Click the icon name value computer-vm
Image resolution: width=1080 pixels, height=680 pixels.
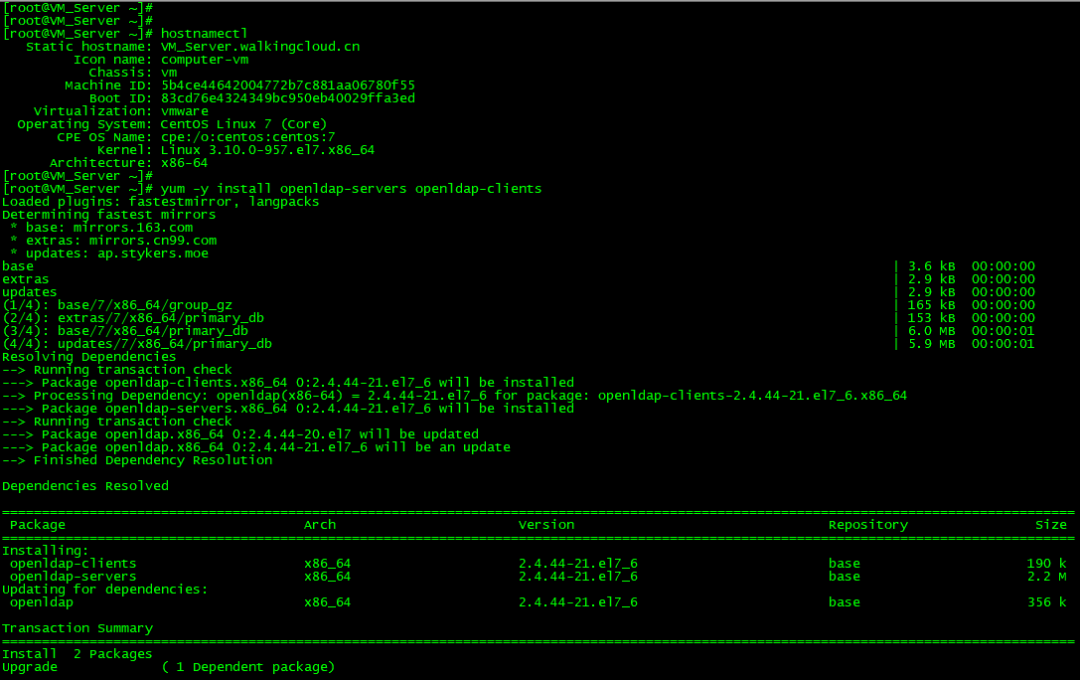[204, 60]
